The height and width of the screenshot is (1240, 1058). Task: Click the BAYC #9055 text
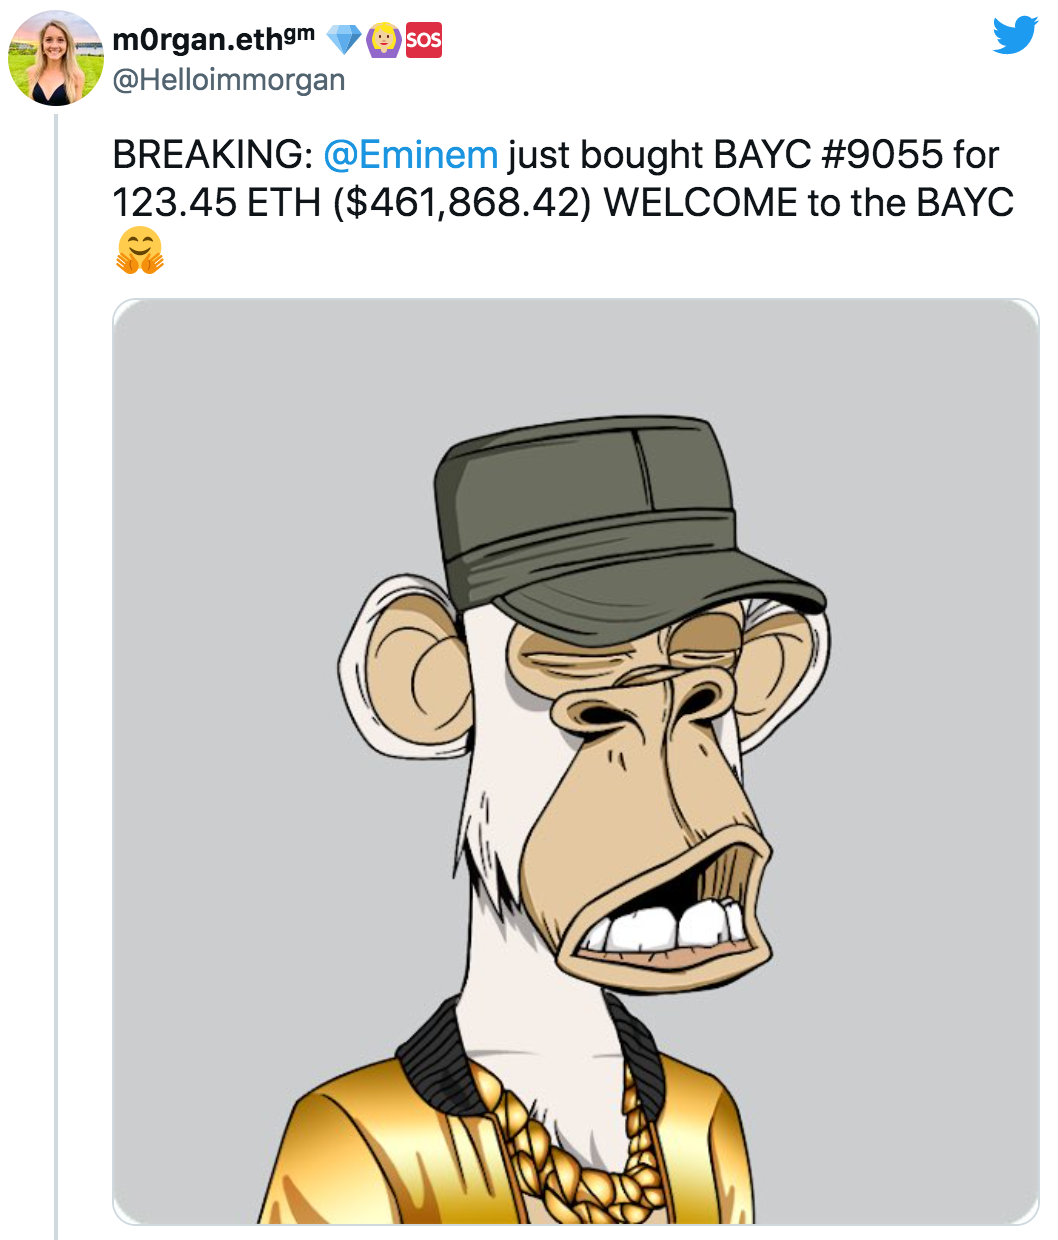point(828,155)
